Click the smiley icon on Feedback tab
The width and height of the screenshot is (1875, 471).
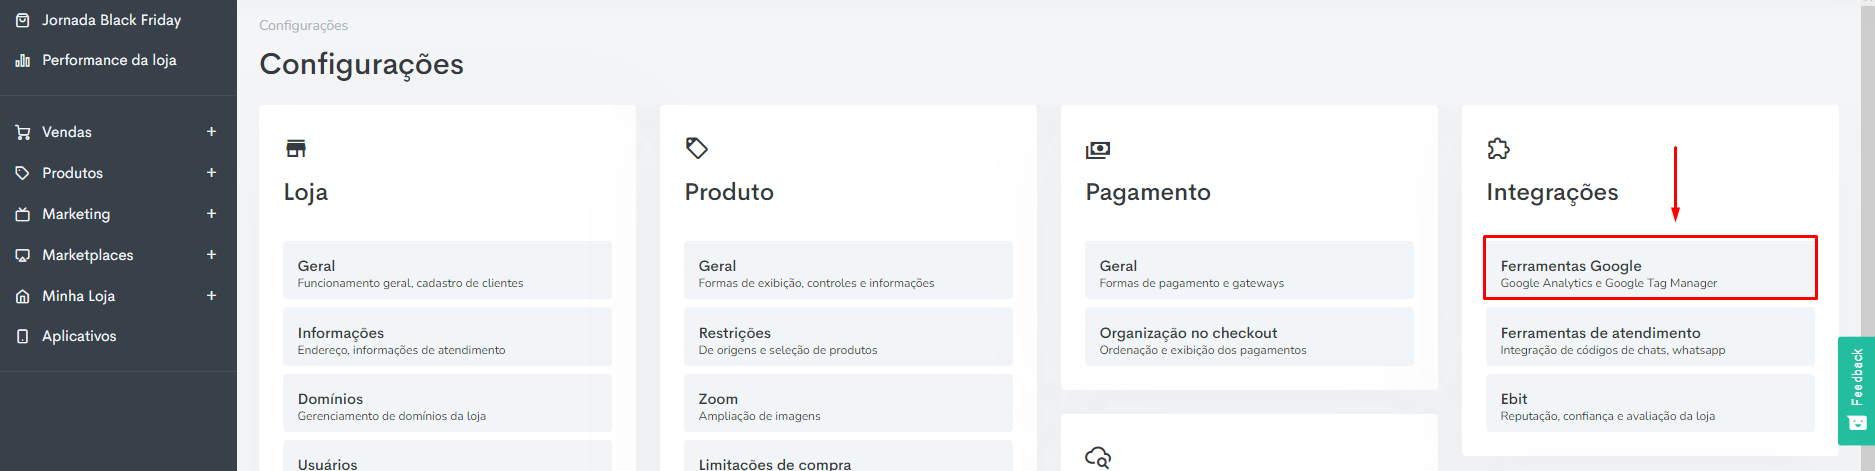point(1857,423)
